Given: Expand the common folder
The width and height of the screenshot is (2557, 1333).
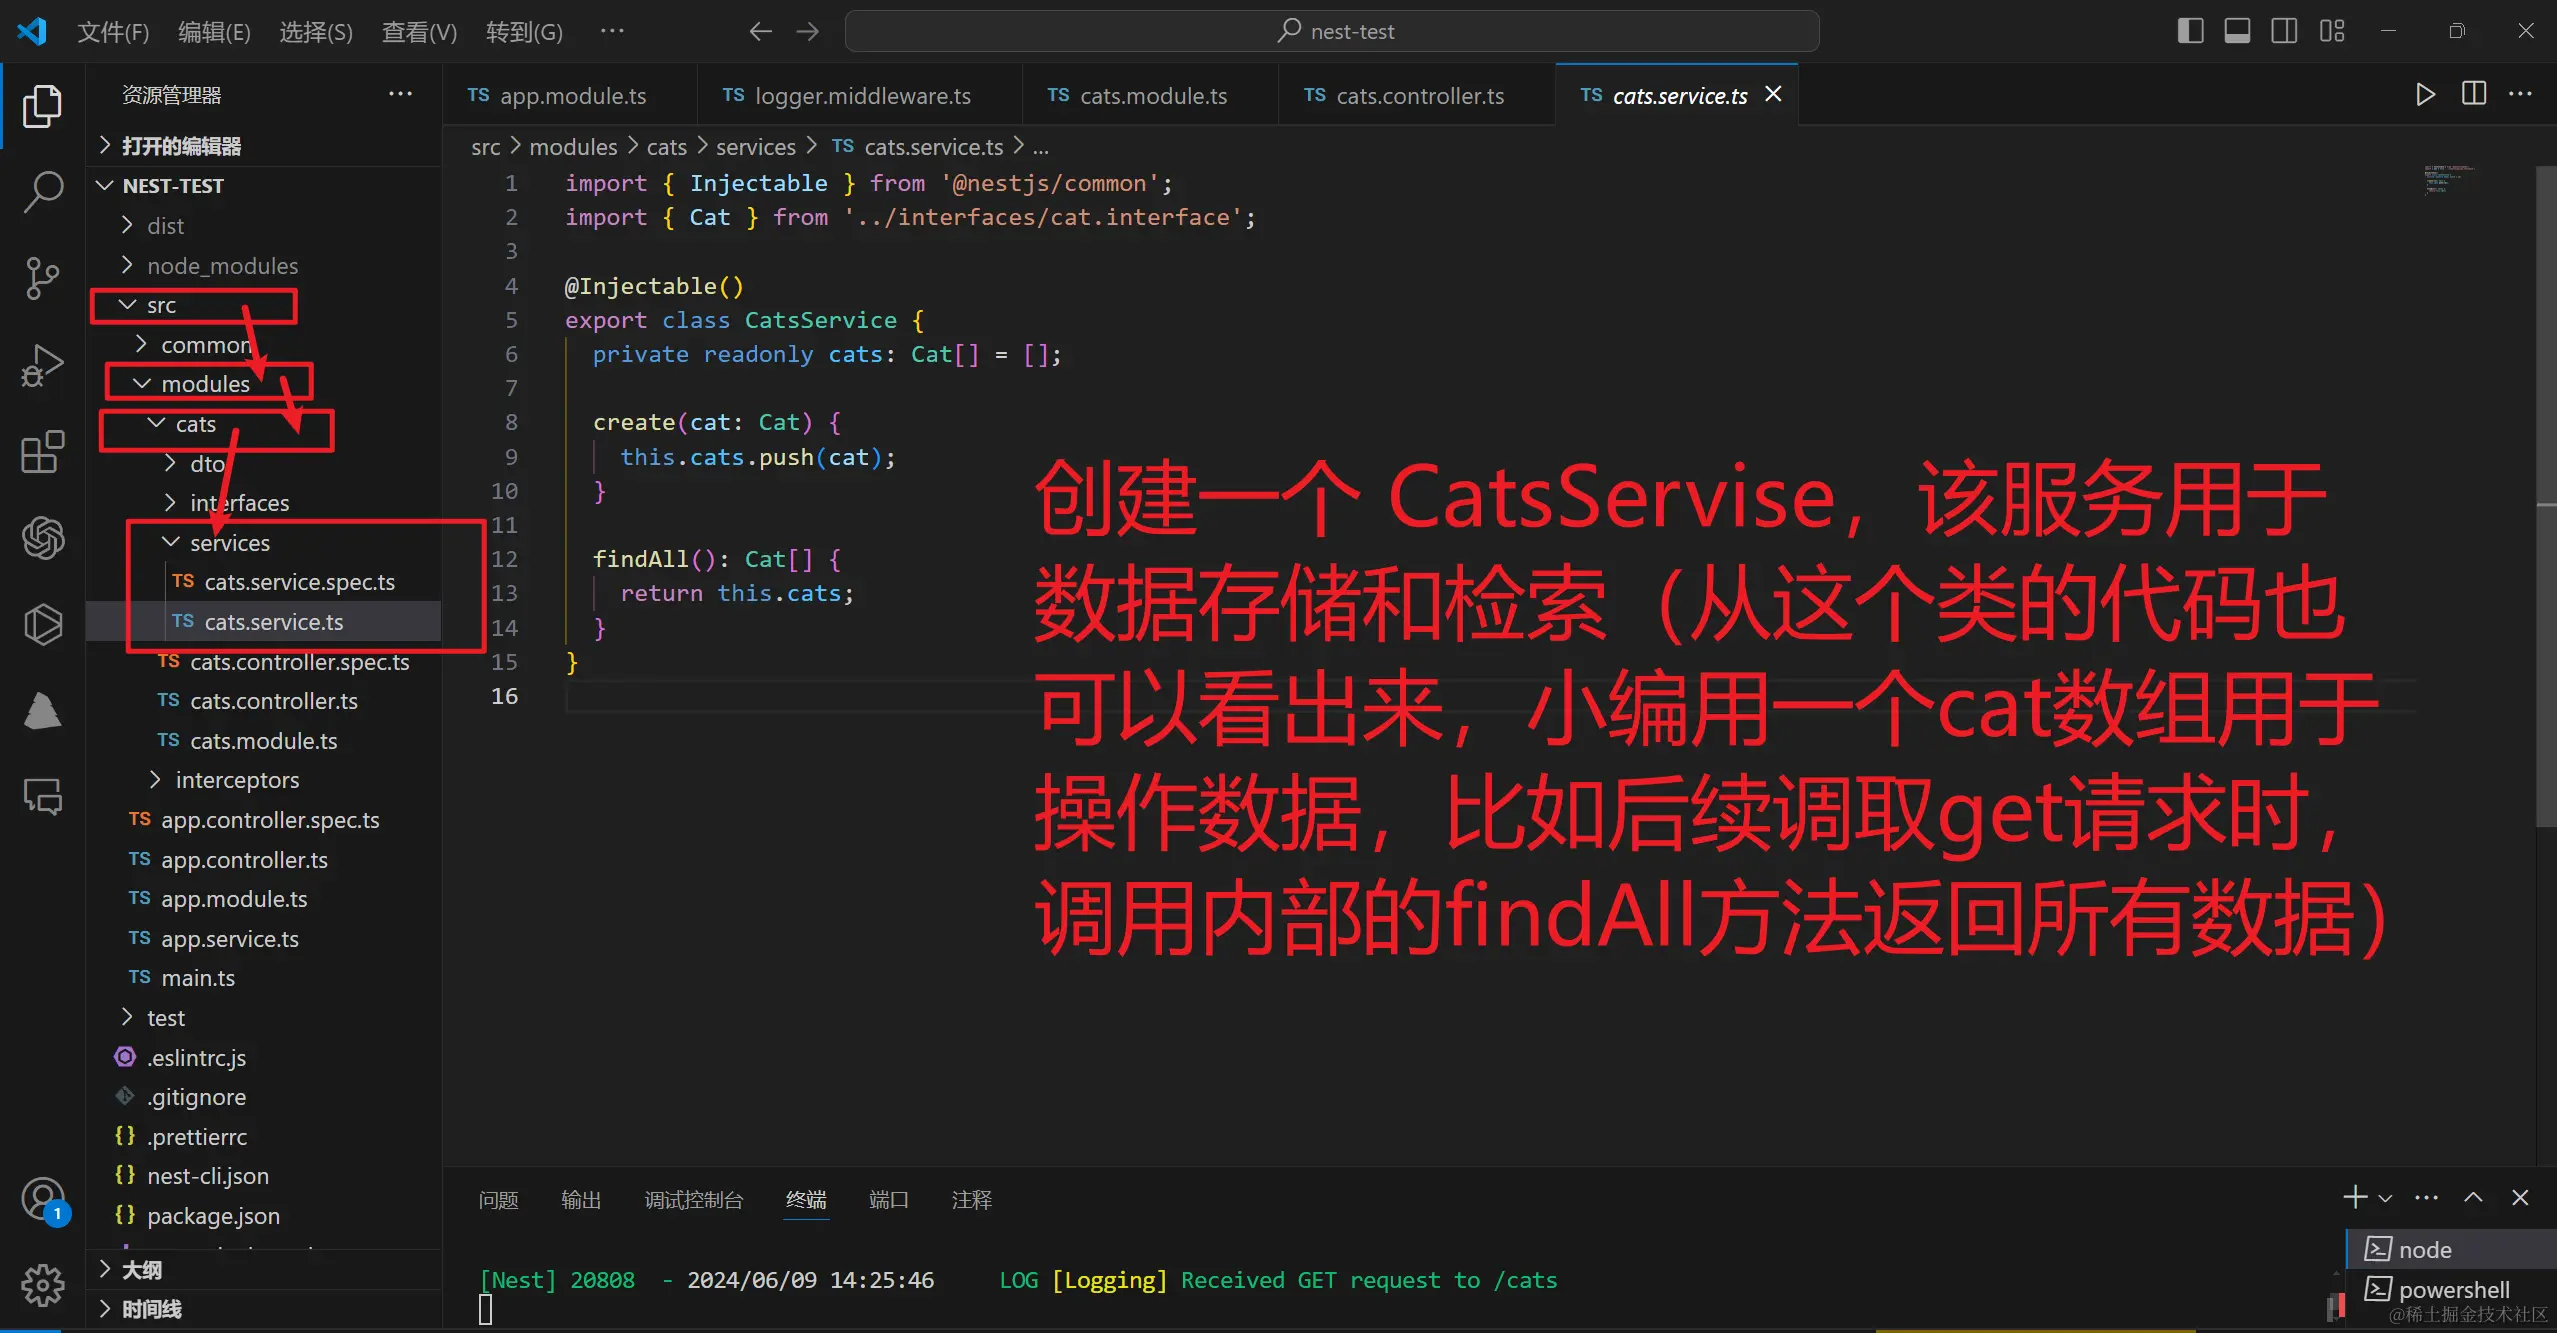Looking at the screenshot, I should point(264,344).
